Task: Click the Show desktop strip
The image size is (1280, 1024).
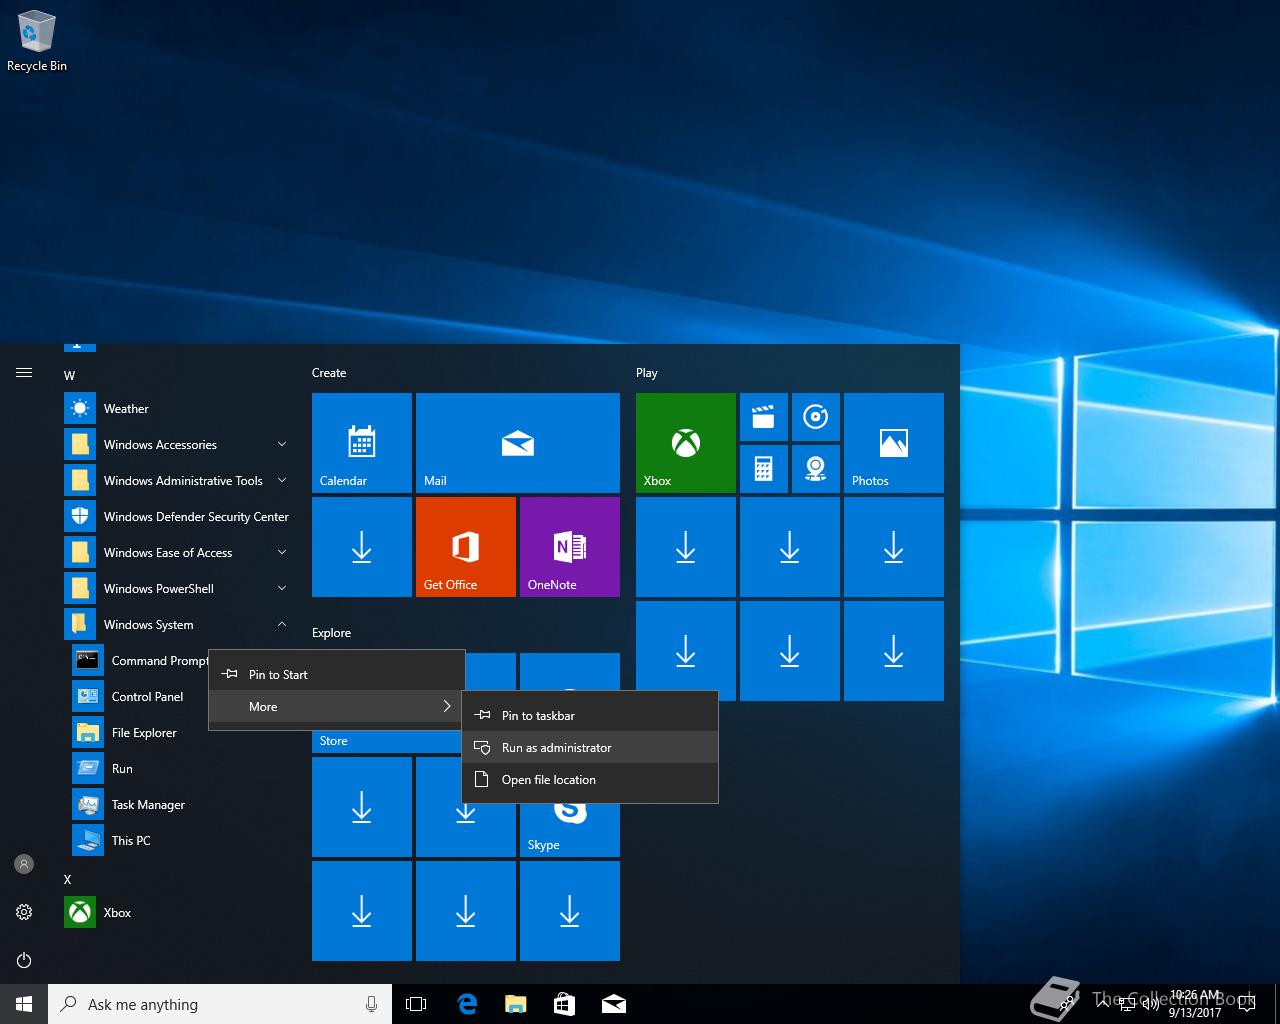Action: point(1277,1004)
